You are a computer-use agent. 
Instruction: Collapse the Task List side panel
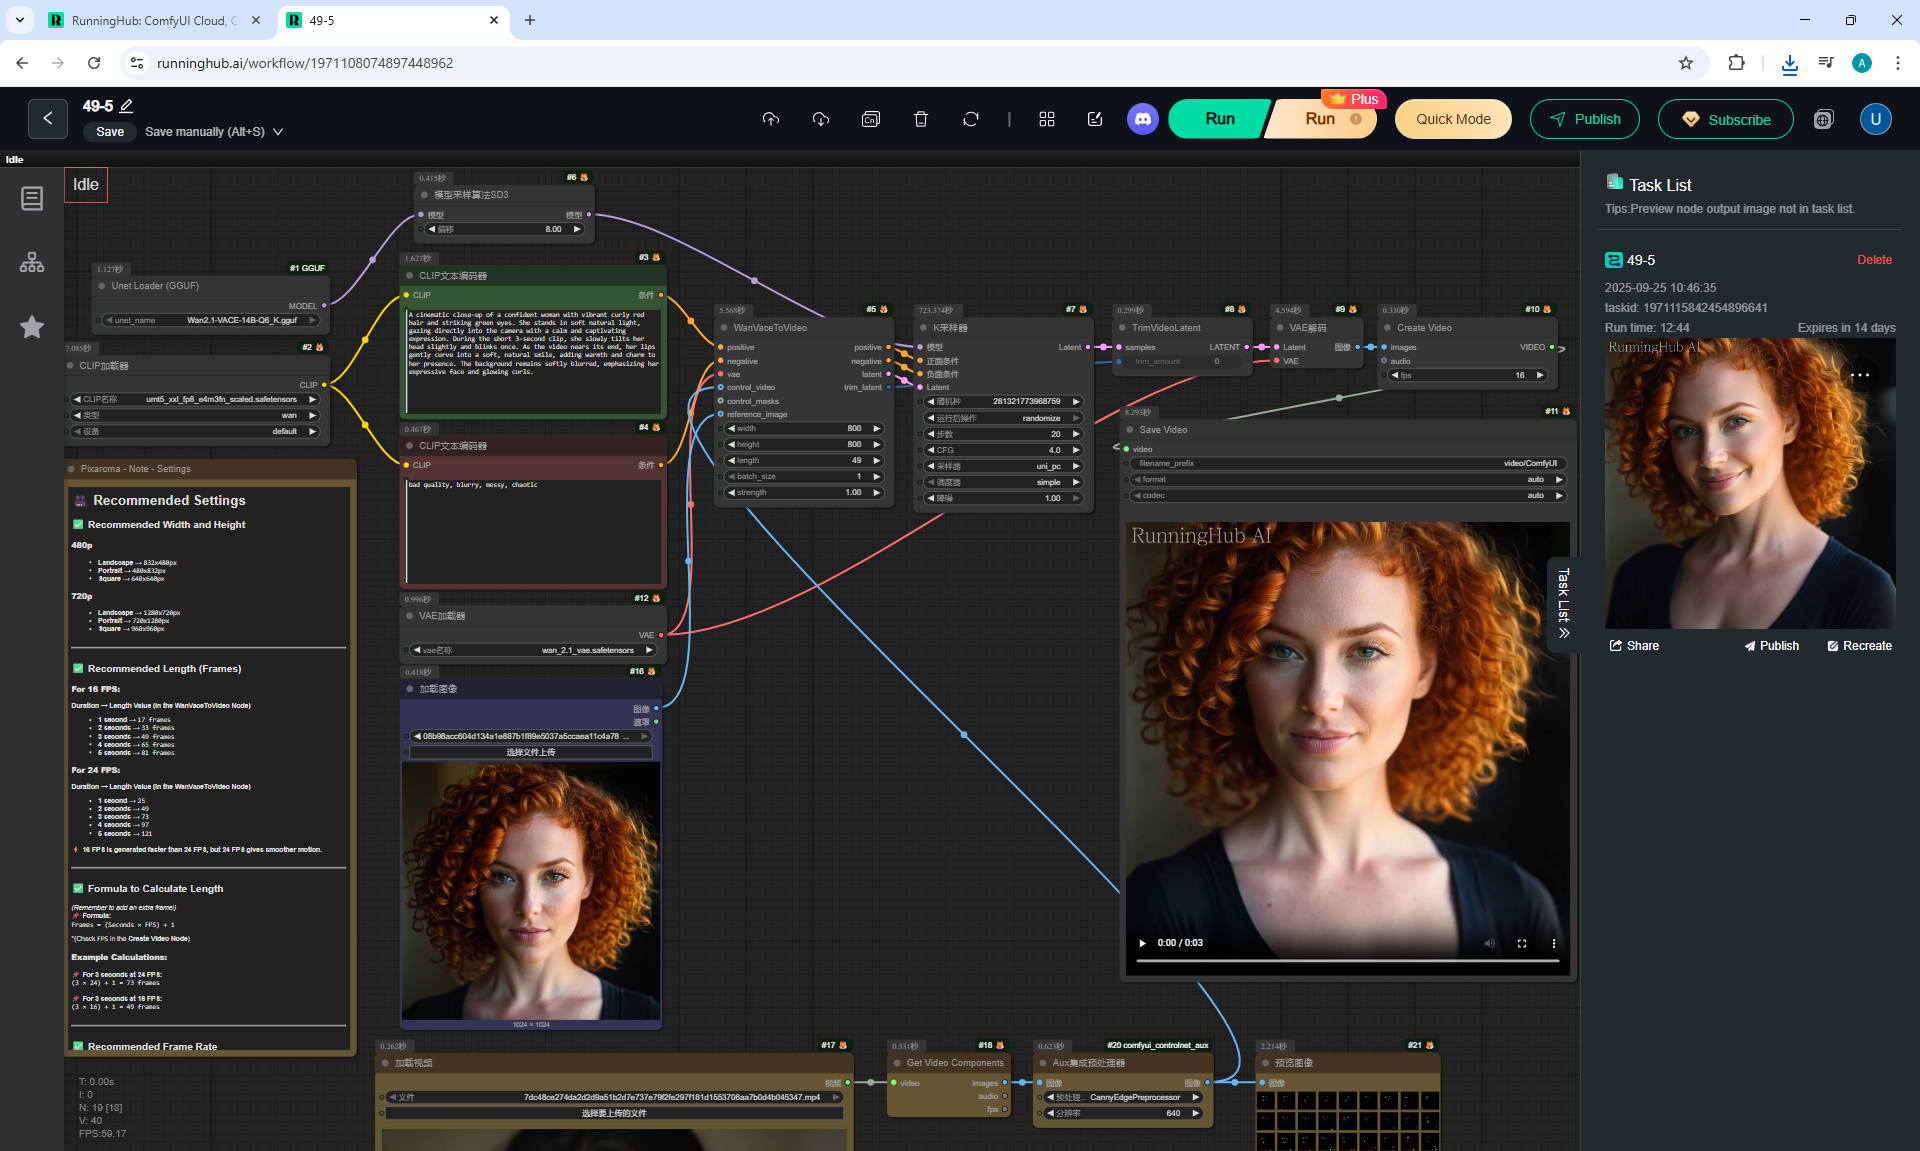(1563, 604)
